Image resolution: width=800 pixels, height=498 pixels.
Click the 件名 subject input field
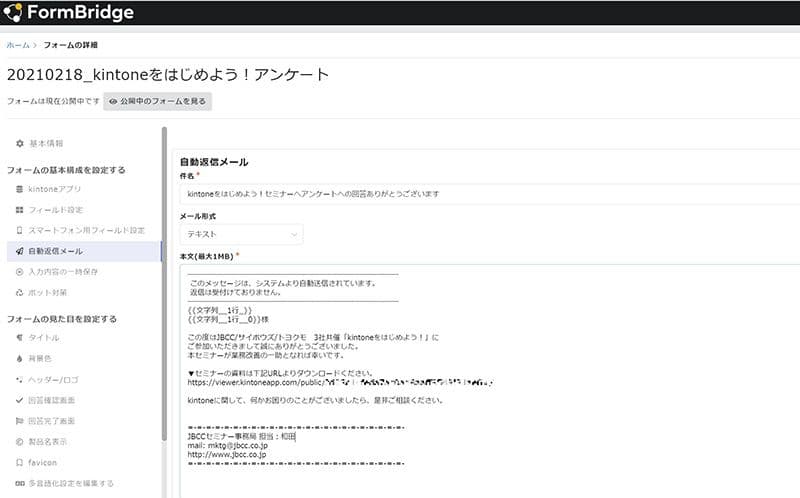click(x=490, y=193)
